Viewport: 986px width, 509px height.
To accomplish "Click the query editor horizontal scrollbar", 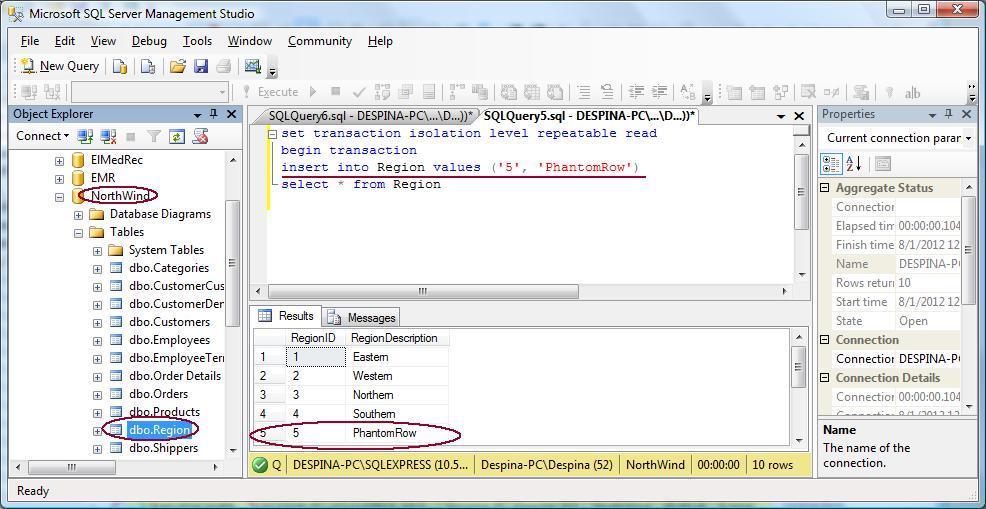I will 424,292.
